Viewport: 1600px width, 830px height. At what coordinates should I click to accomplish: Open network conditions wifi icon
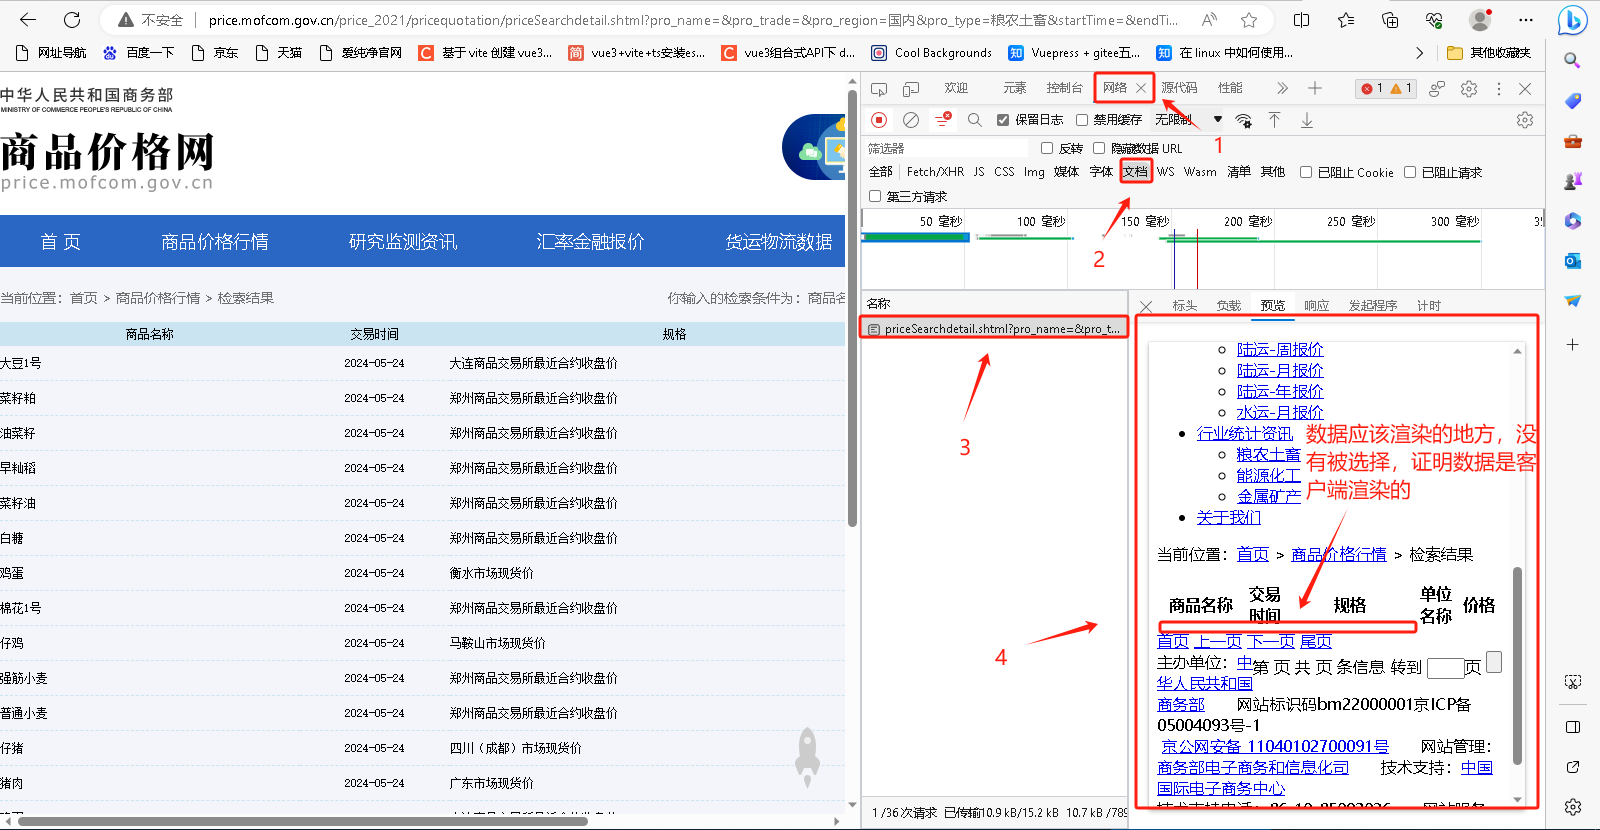(x=1243, y=120)
